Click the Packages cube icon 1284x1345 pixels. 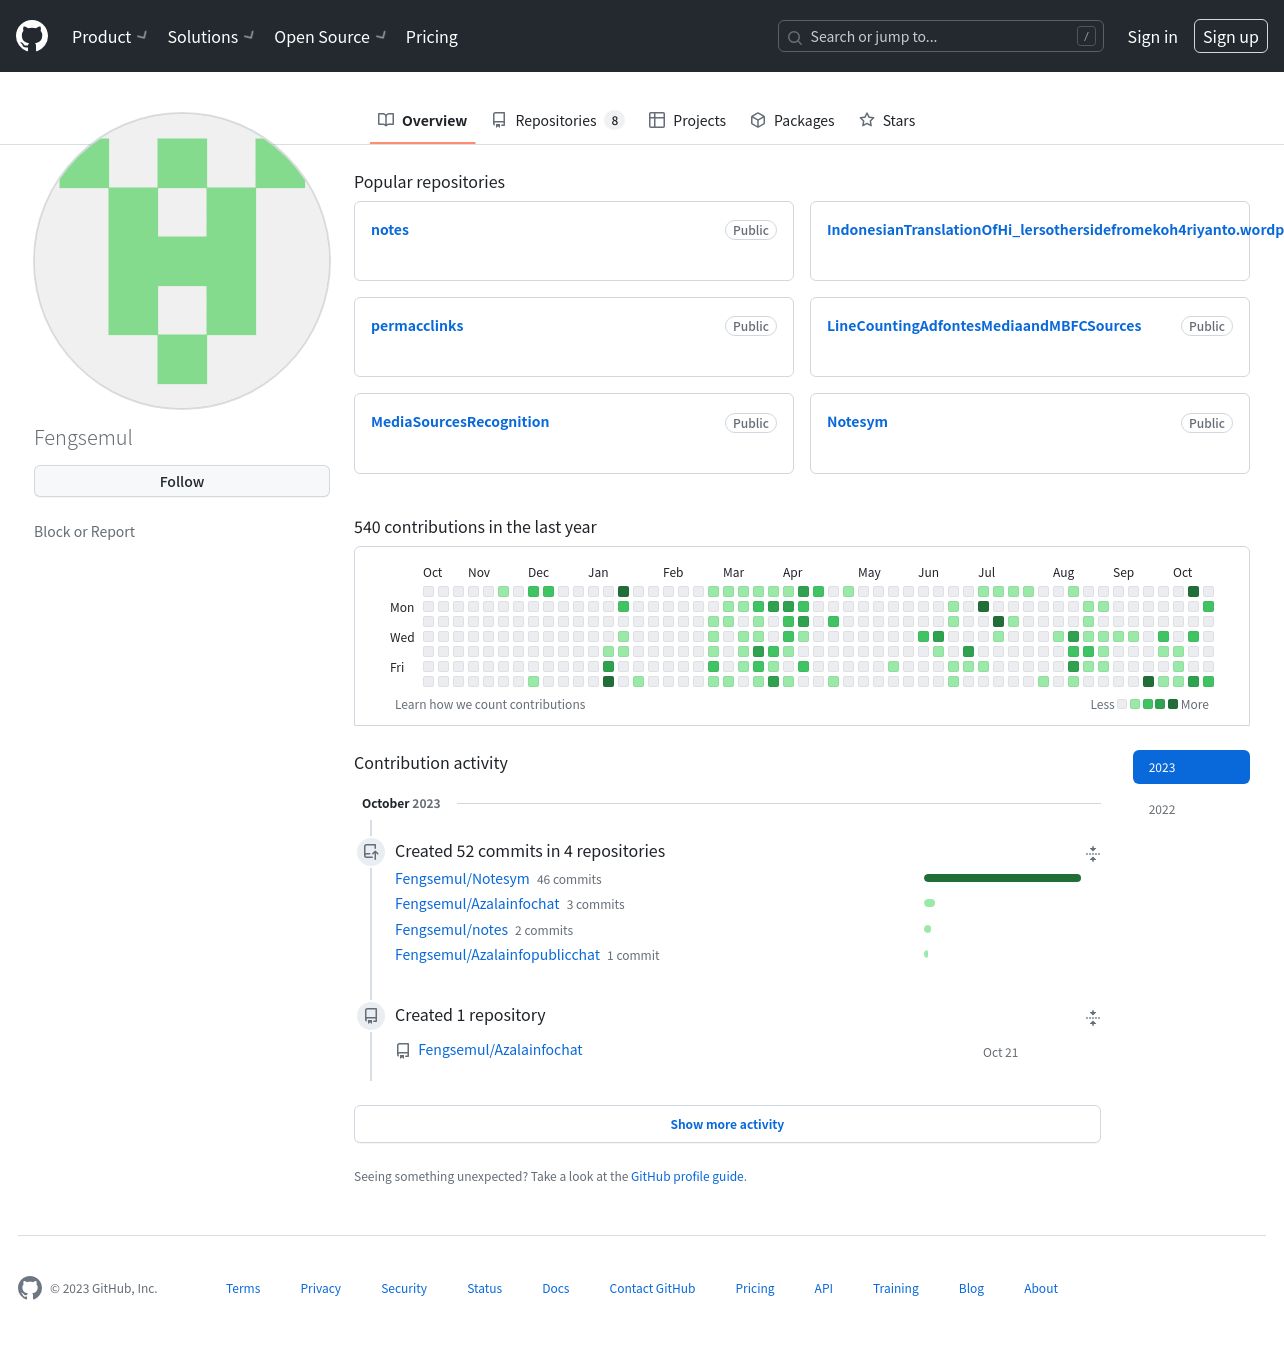pos(758,120)
